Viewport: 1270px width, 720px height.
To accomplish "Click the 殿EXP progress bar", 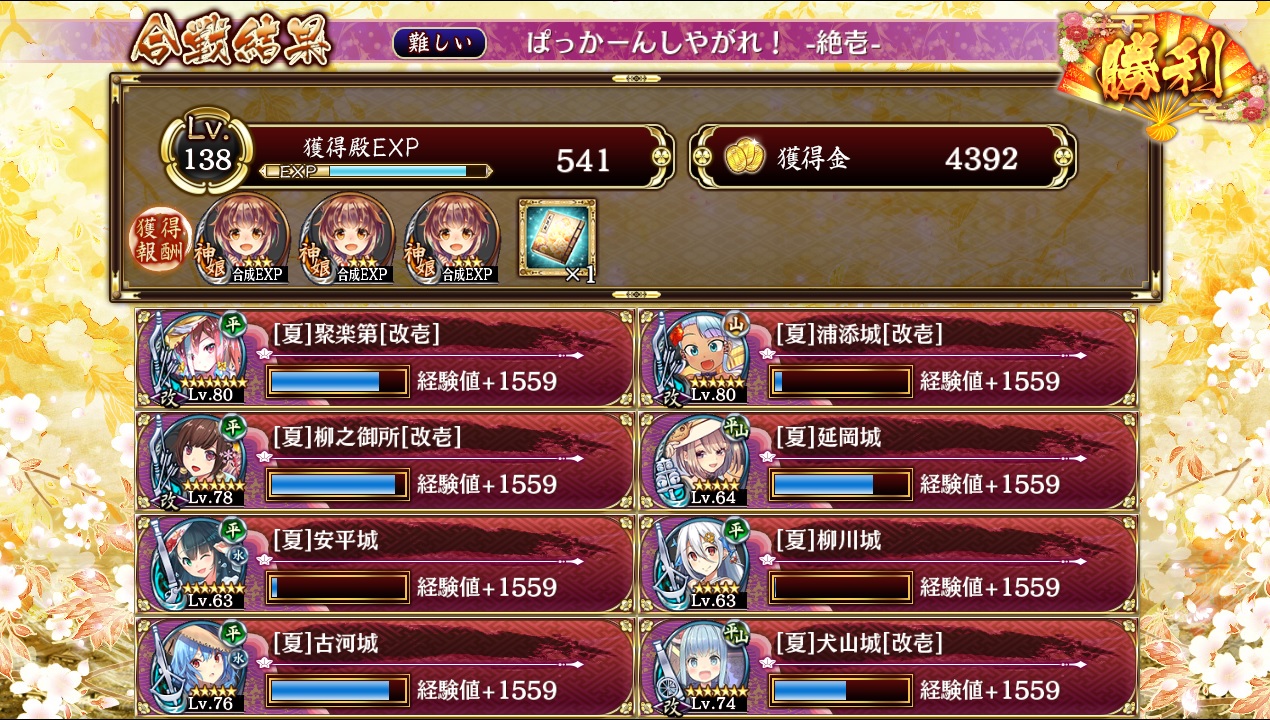I will point(376,171).
